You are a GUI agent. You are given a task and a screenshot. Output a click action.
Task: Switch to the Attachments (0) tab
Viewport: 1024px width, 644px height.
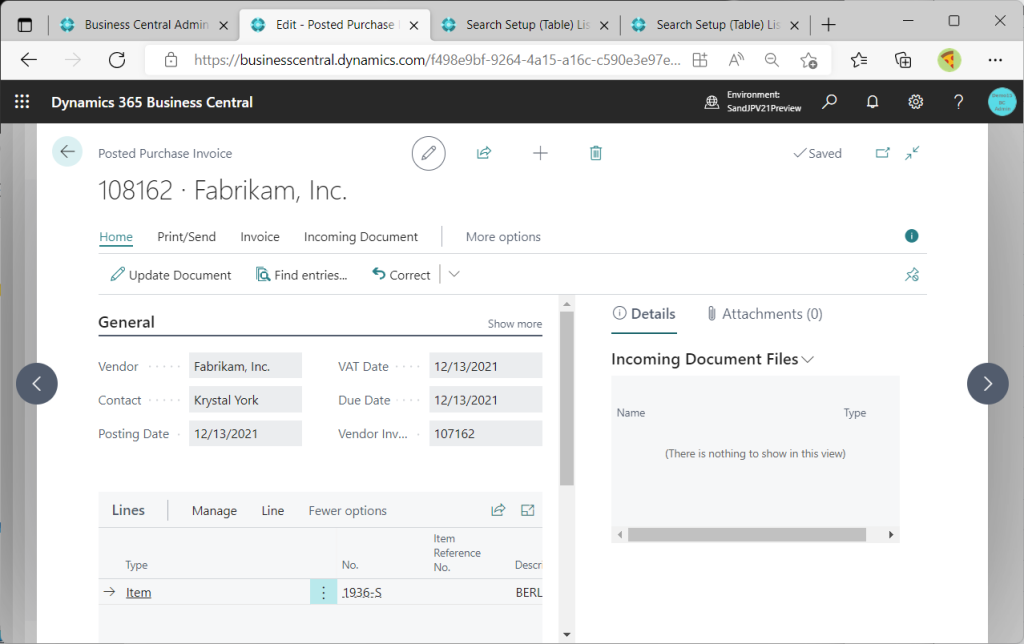tap(765, 314)
